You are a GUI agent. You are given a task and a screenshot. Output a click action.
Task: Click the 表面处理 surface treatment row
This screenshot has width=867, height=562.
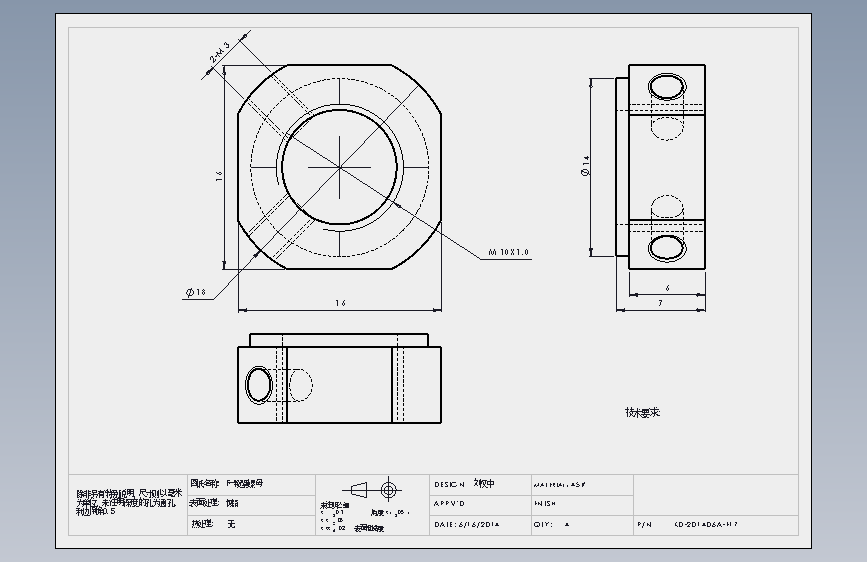tap(252, 504)
